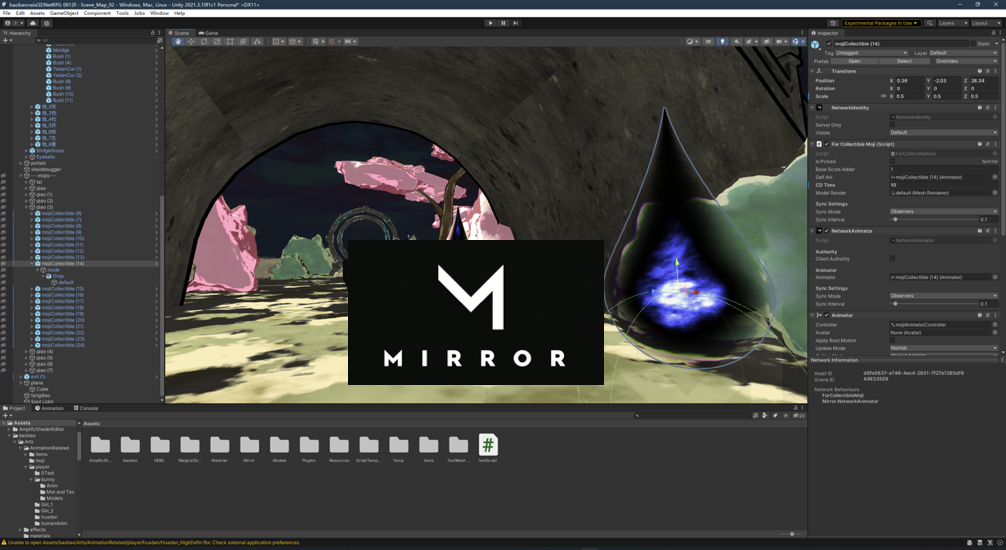The image size is (1006, 550).
Task: Click object picker for Self Ani field
Action: click(x=995, y=177)
